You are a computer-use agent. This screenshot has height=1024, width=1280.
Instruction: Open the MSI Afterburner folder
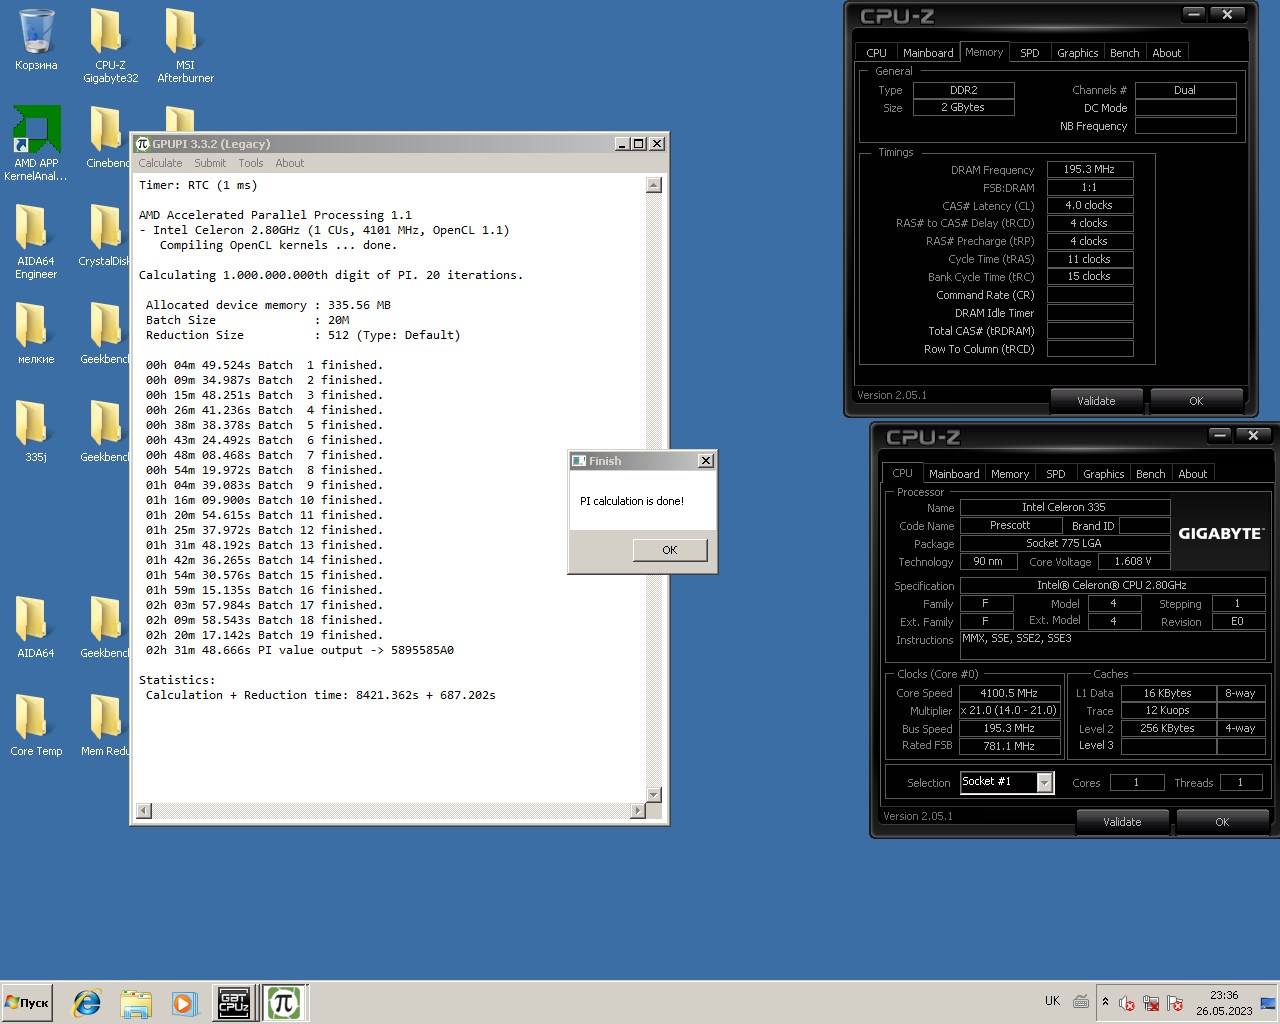[185, 45]
